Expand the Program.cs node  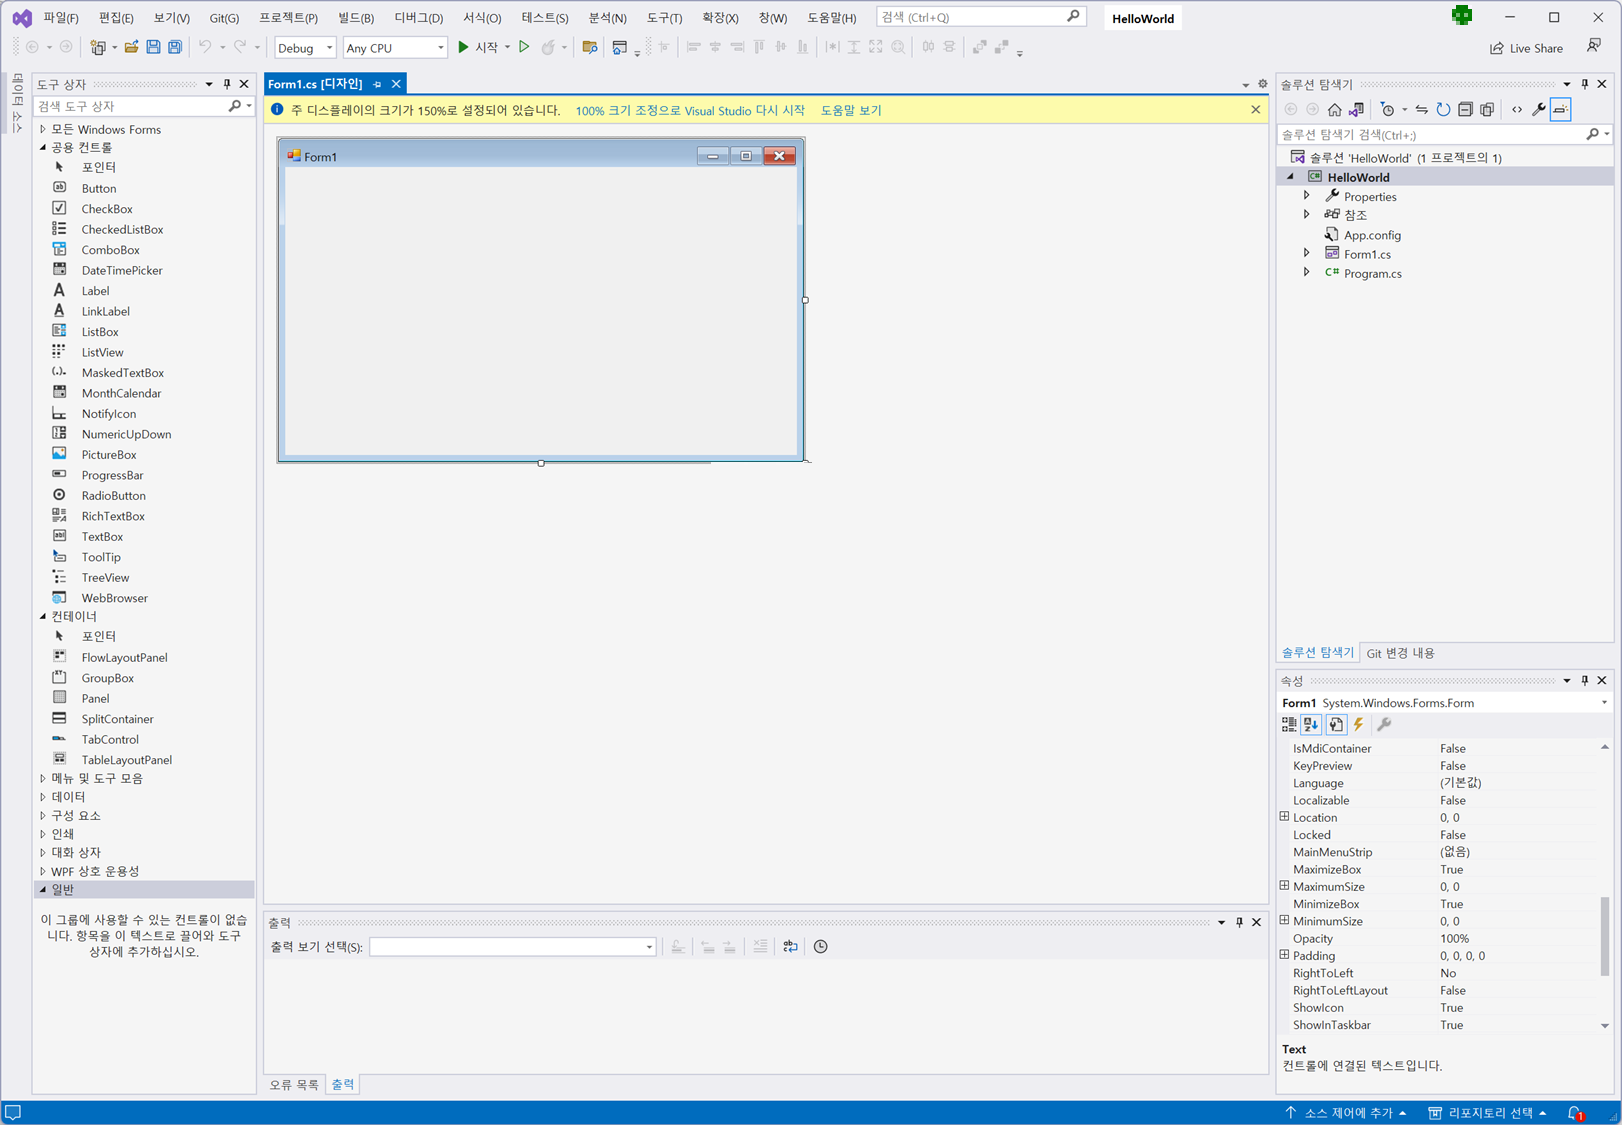click(x=1307, y=272)
